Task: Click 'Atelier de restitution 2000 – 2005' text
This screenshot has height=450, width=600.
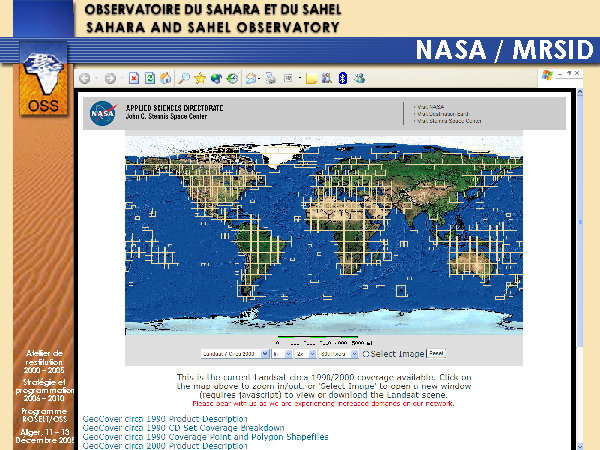Action: click(44, 362)
